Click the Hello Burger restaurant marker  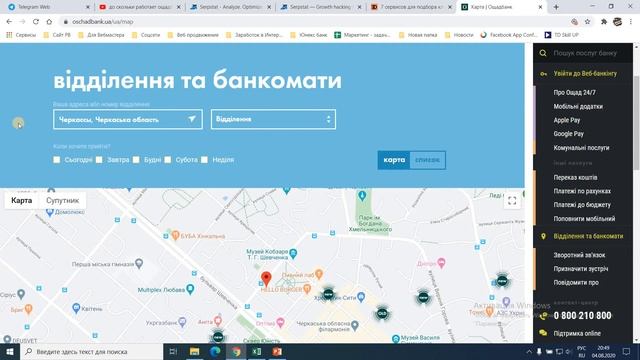(x=307, y=289)
